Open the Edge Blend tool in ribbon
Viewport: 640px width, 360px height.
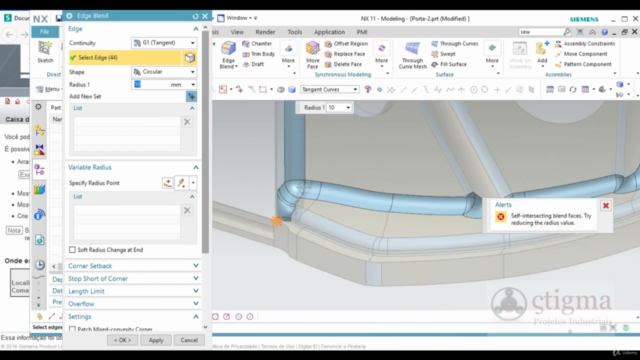[x=228, y=54]
